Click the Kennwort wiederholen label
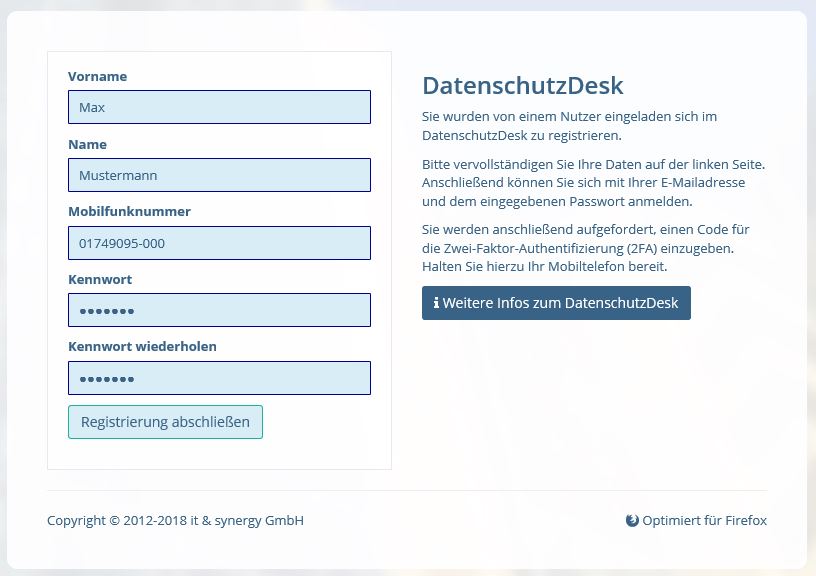The width and height of the screenshot is (816, 576). [x=142, y=347]
